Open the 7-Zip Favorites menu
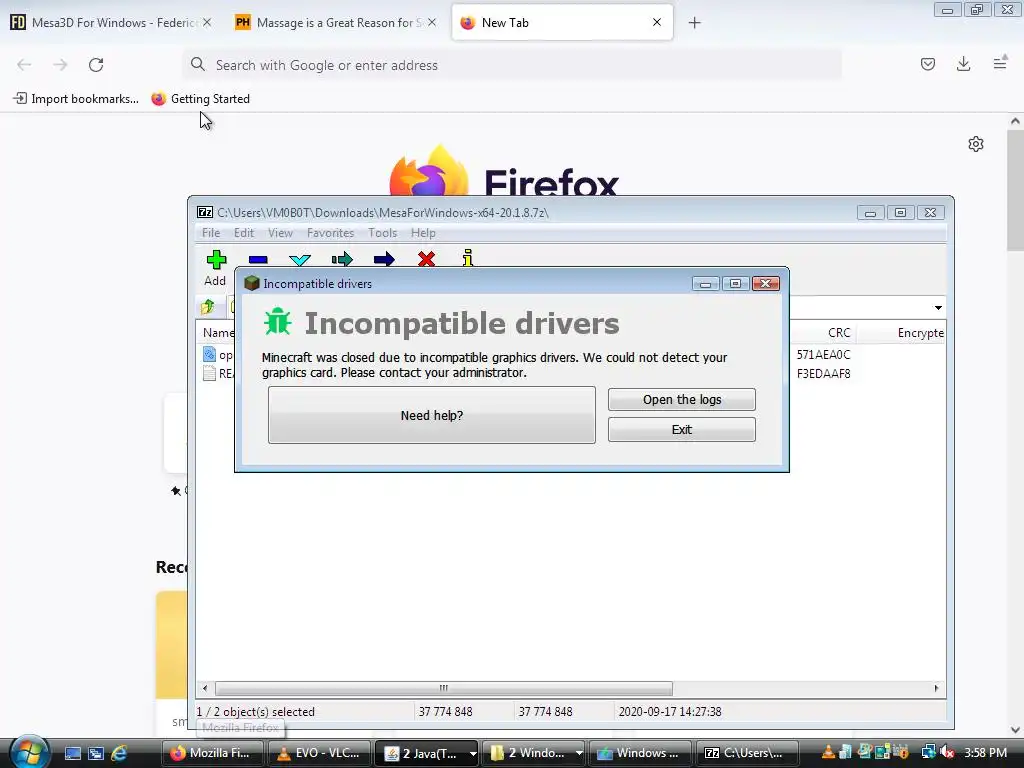Image resolution: width=1024 pixels, height=768 pixels. (x=330, y=233)
